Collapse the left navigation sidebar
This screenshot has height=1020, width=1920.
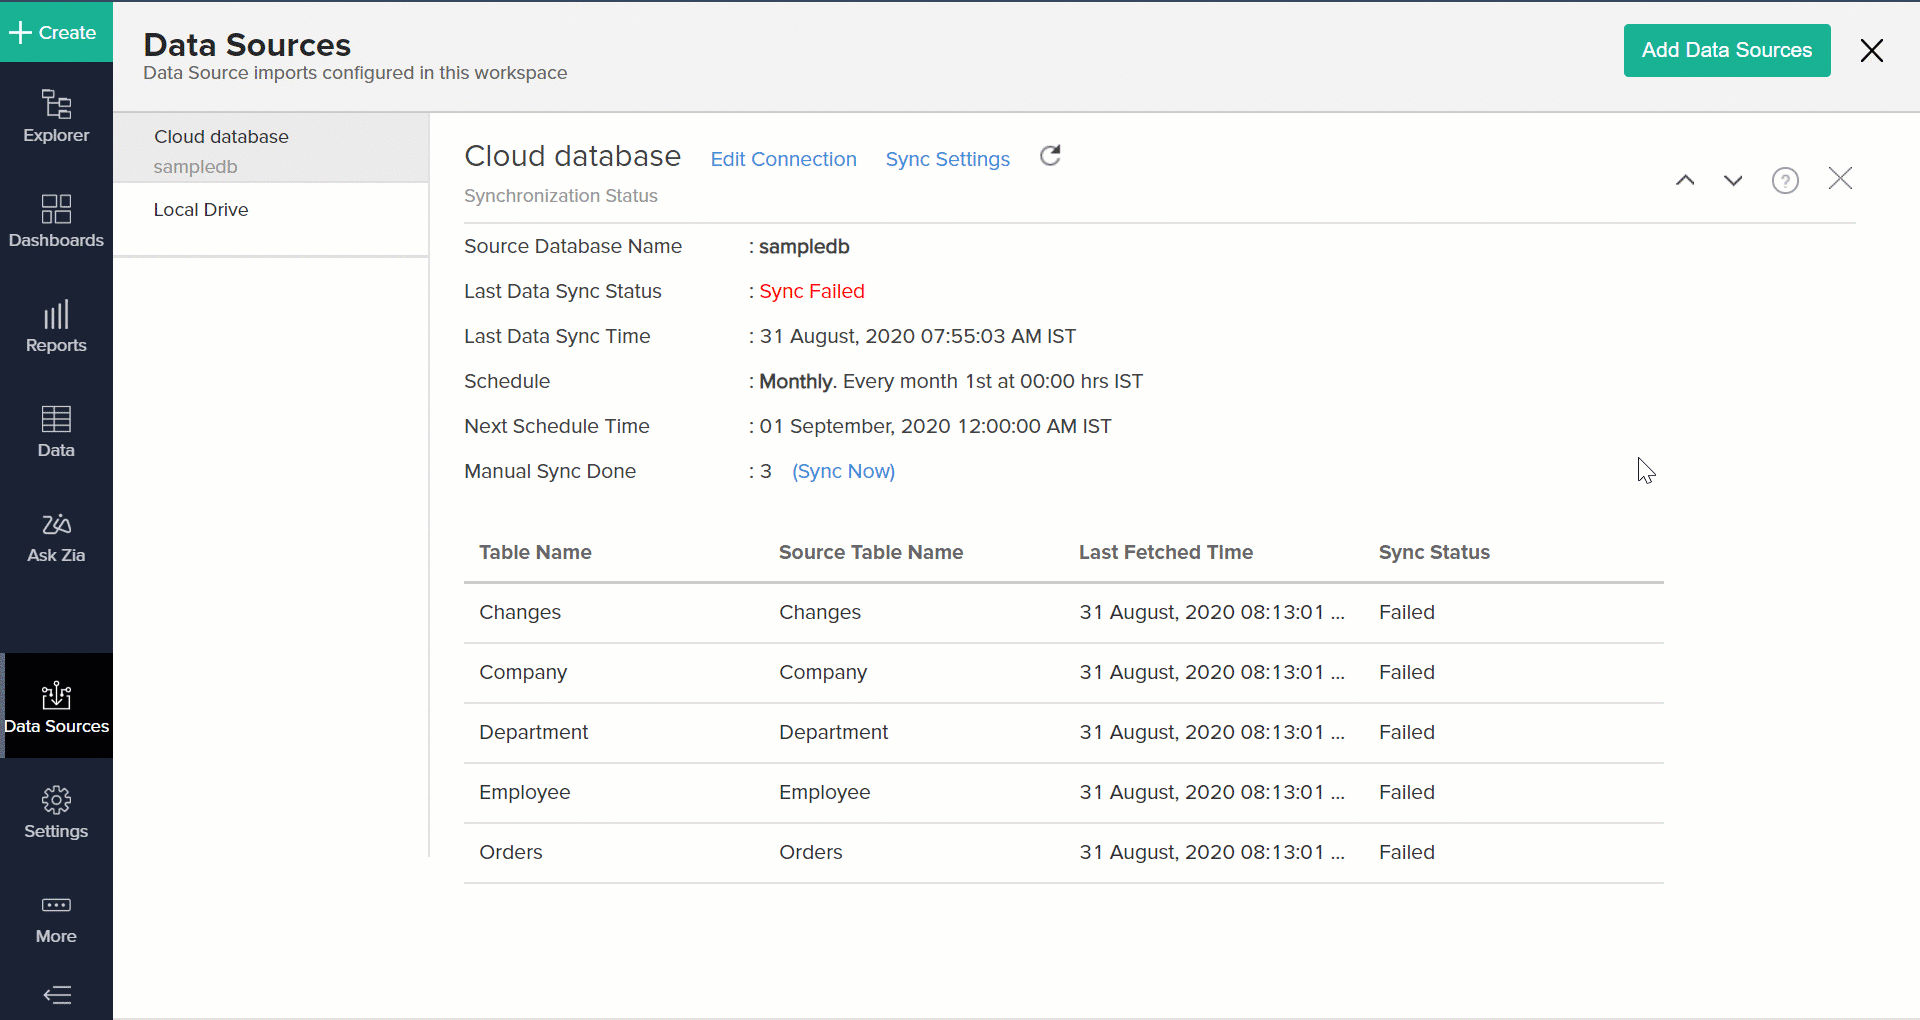click(57, 995)
